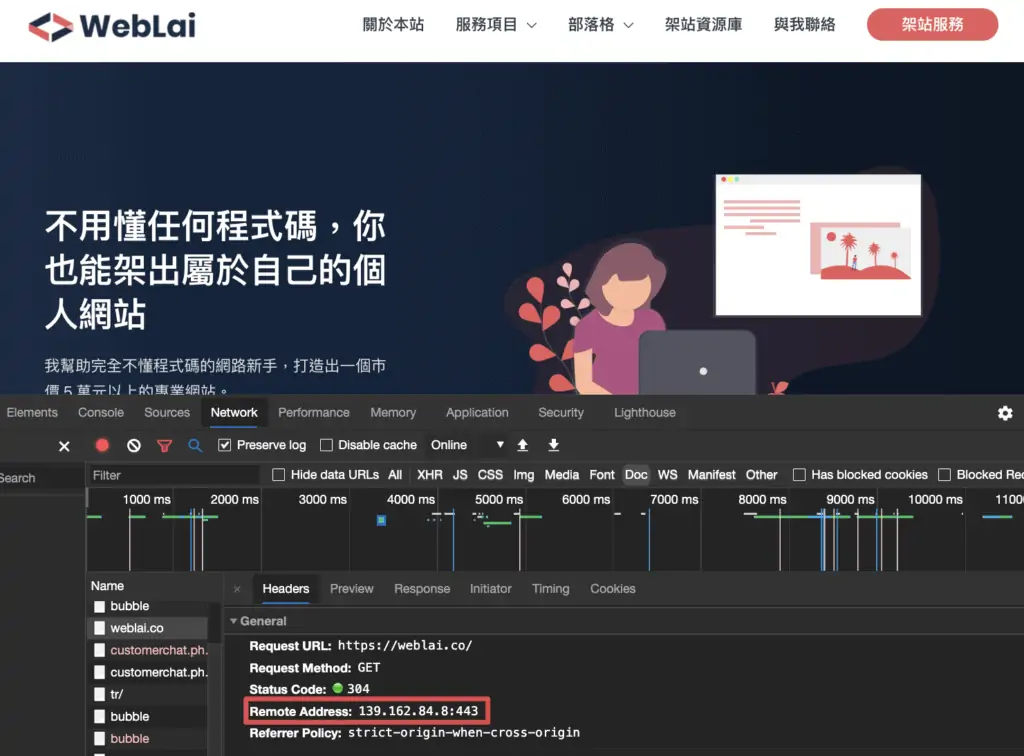
Task: Click the import HAR upload arrow icon
Action: pos(522,445)
